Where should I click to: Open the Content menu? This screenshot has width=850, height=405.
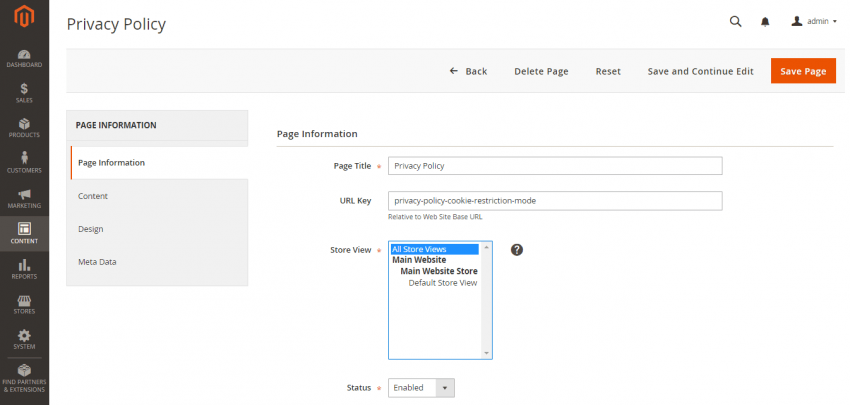[x=24, y=234]
